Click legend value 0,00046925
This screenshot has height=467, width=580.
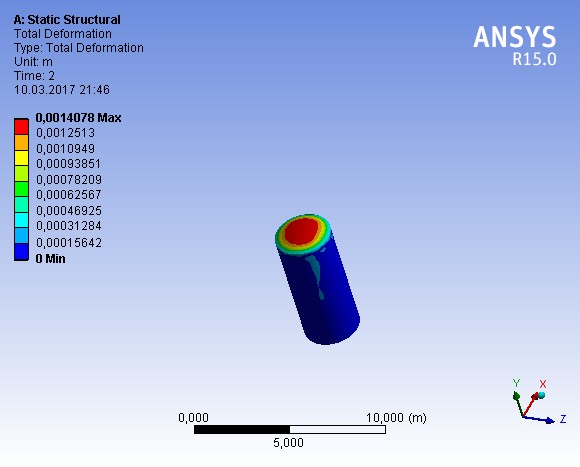[69, 211]
